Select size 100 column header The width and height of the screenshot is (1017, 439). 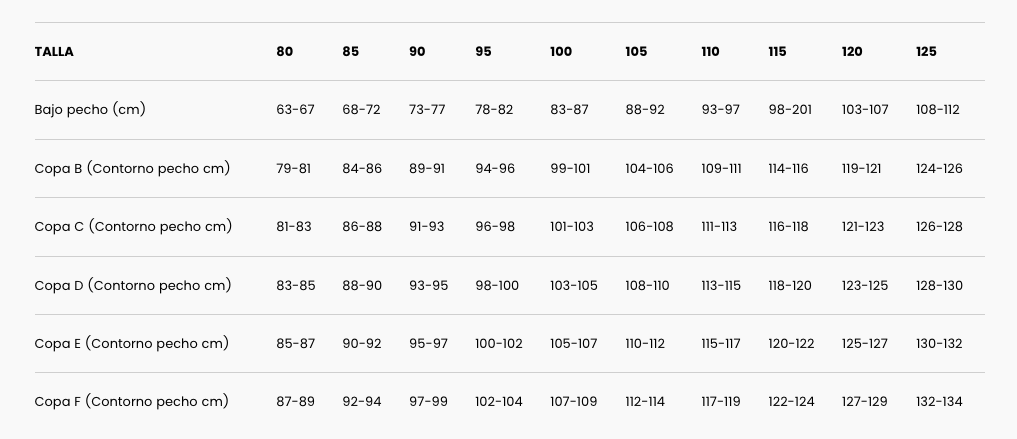[x=561, y=52]
